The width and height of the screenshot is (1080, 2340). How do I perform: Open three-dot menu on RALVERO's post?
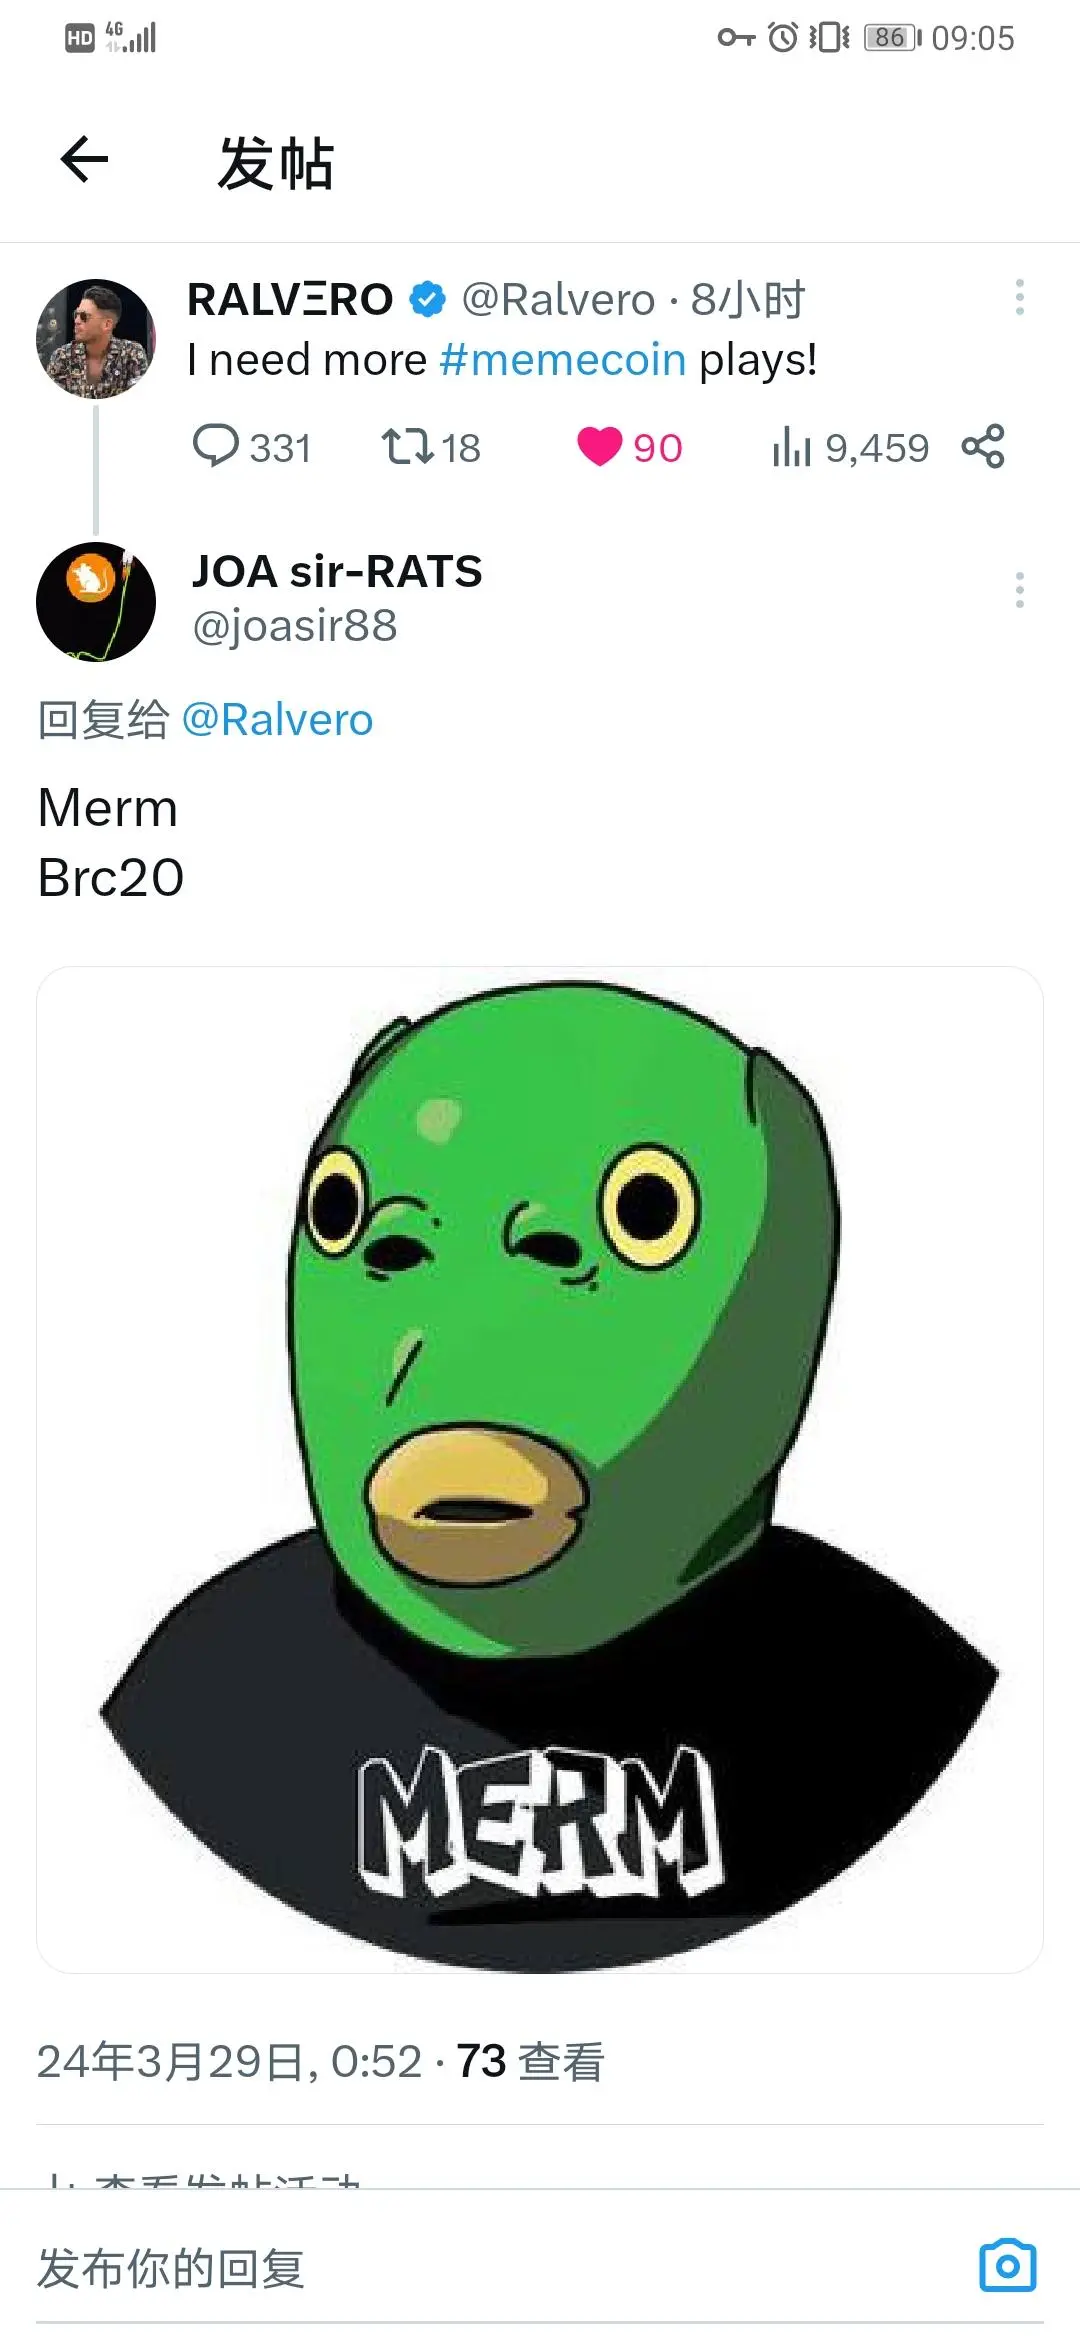coord(1019,298)
